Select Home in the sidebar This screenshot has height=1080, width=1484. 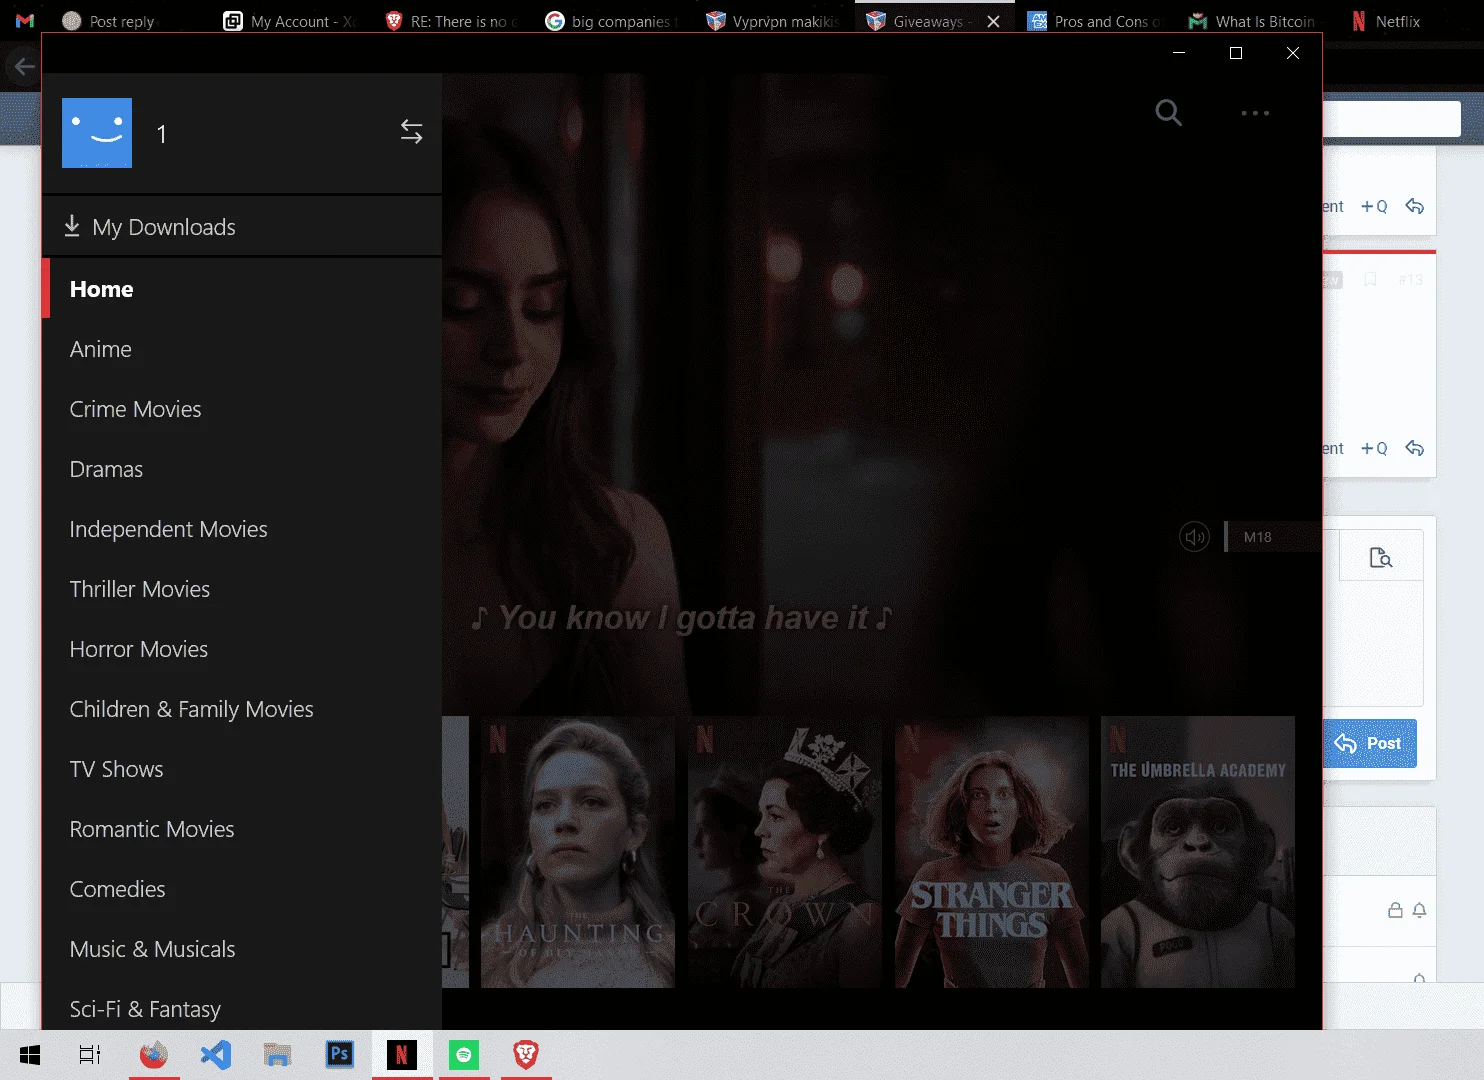(242, 289)
